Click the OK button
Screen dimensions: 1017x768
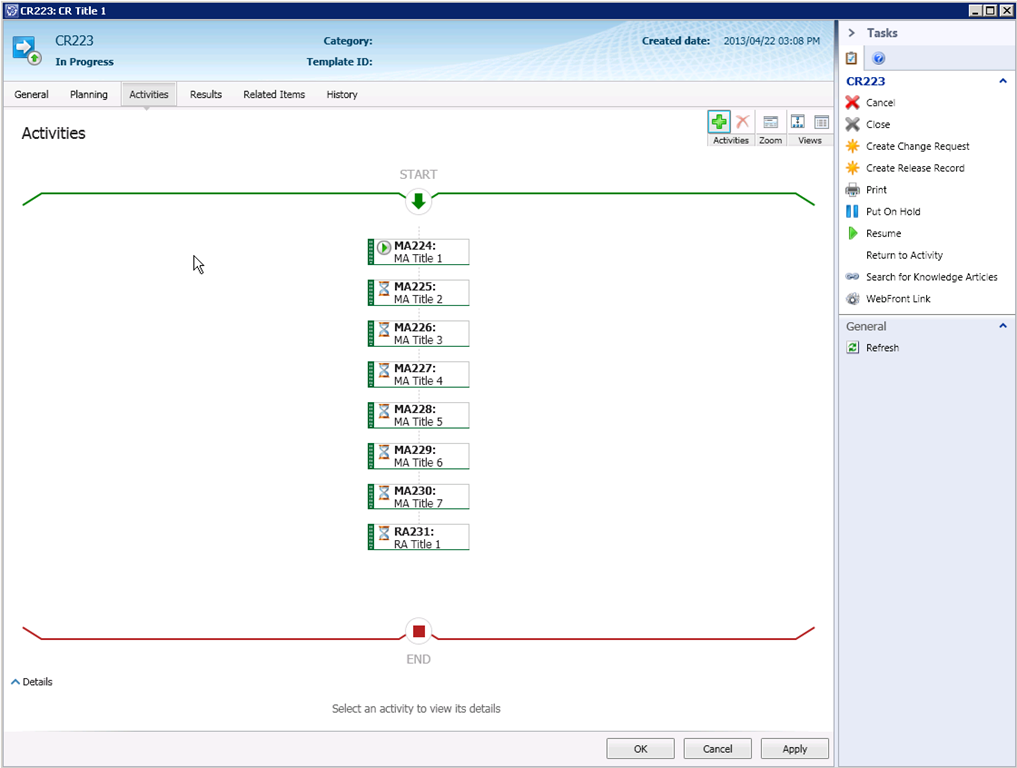[x=640, y=749]
